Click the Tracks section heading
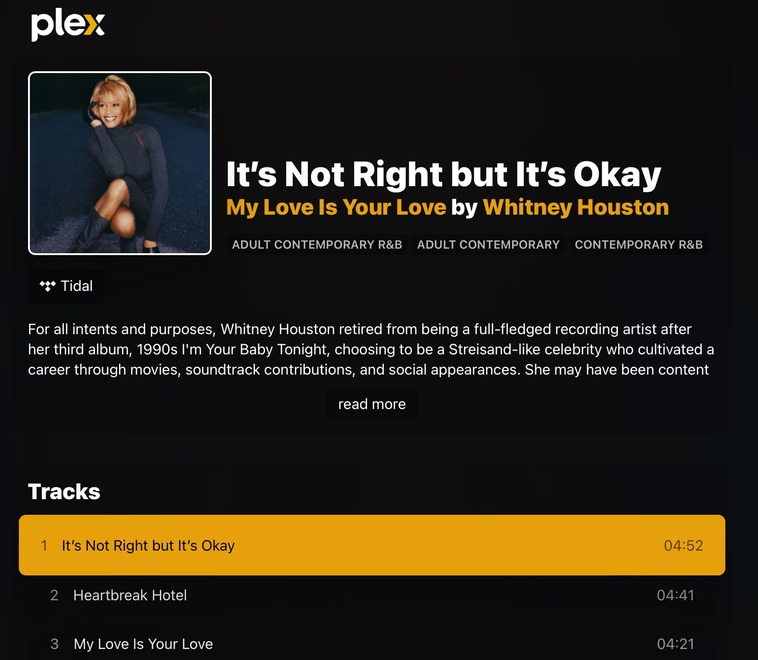 [64, 492]
